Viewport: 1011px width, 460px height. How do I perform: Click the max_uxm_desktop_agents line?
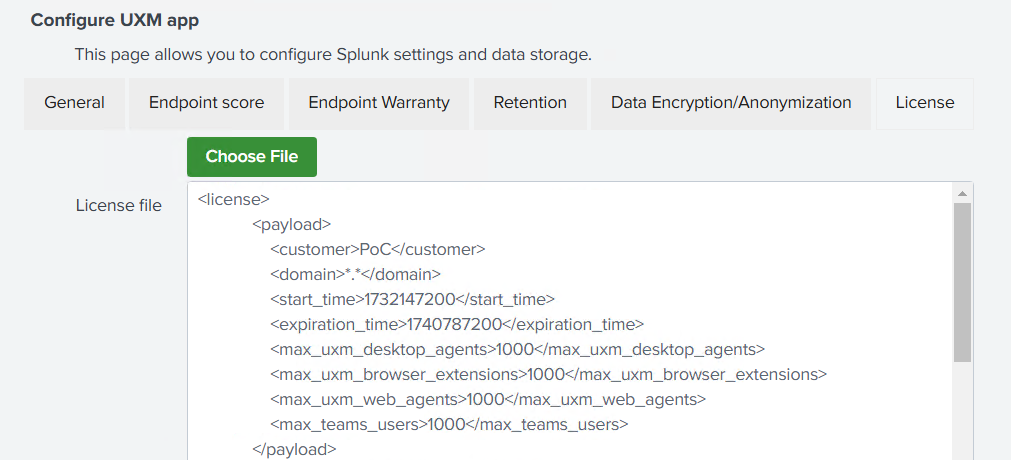pyautogui.click(x=517, y=349)
